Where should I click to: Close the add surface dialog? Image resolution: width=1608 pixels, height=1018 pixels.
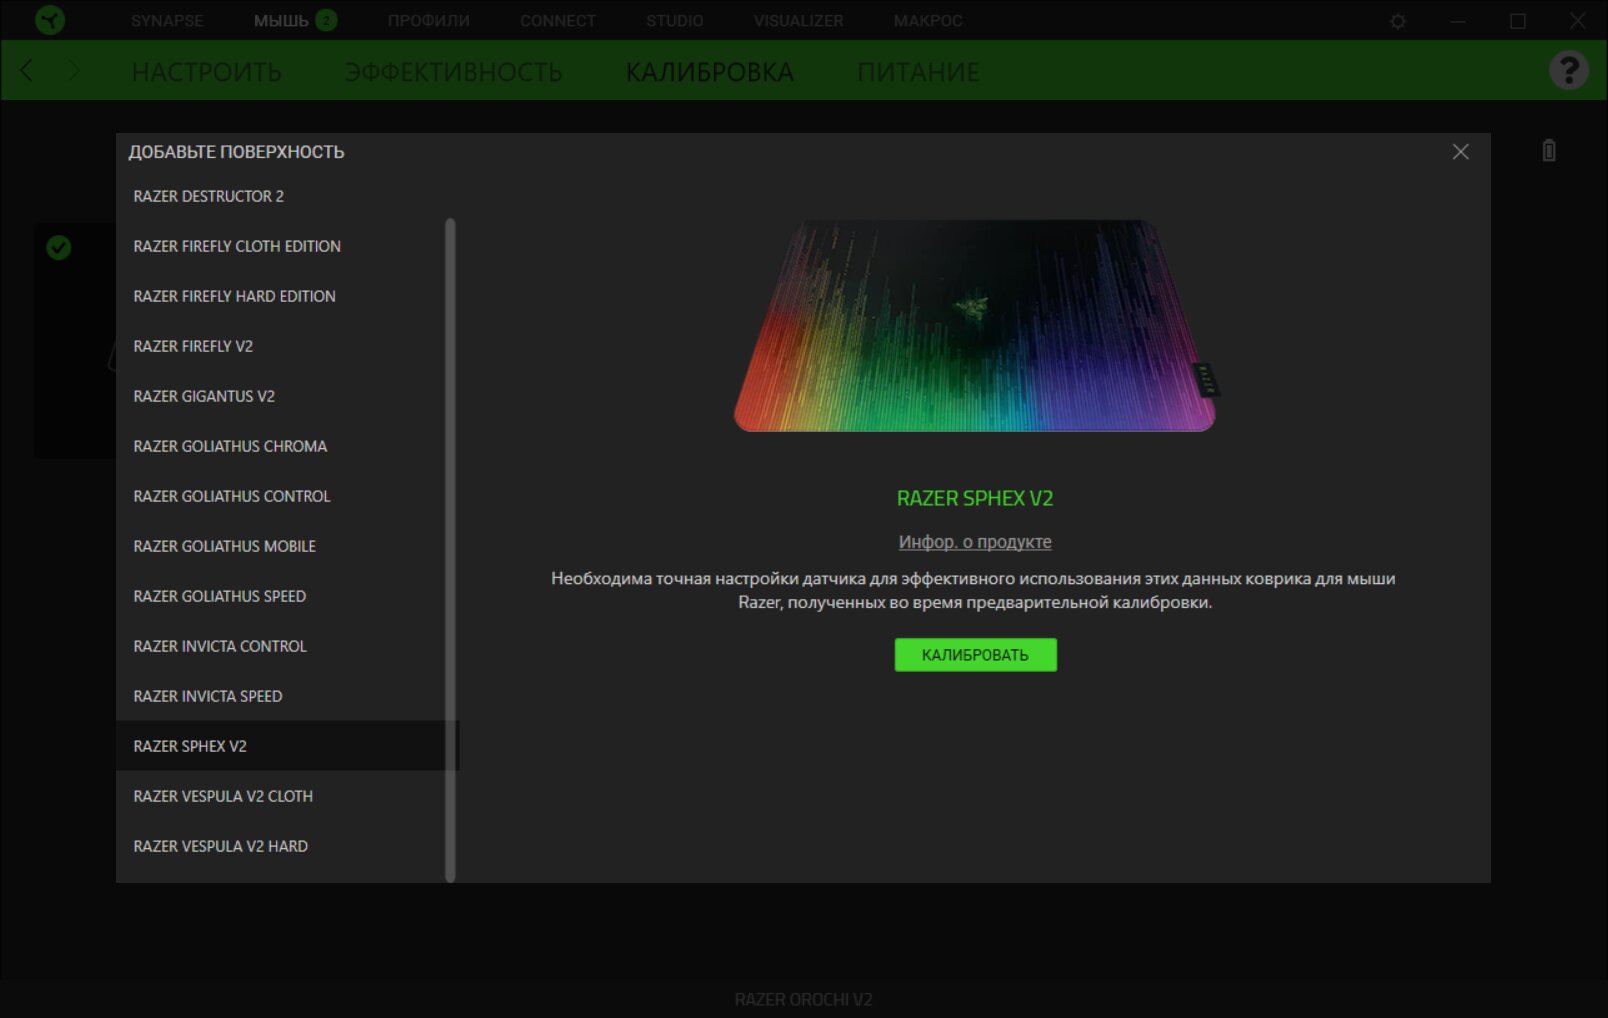point(1460,152)
